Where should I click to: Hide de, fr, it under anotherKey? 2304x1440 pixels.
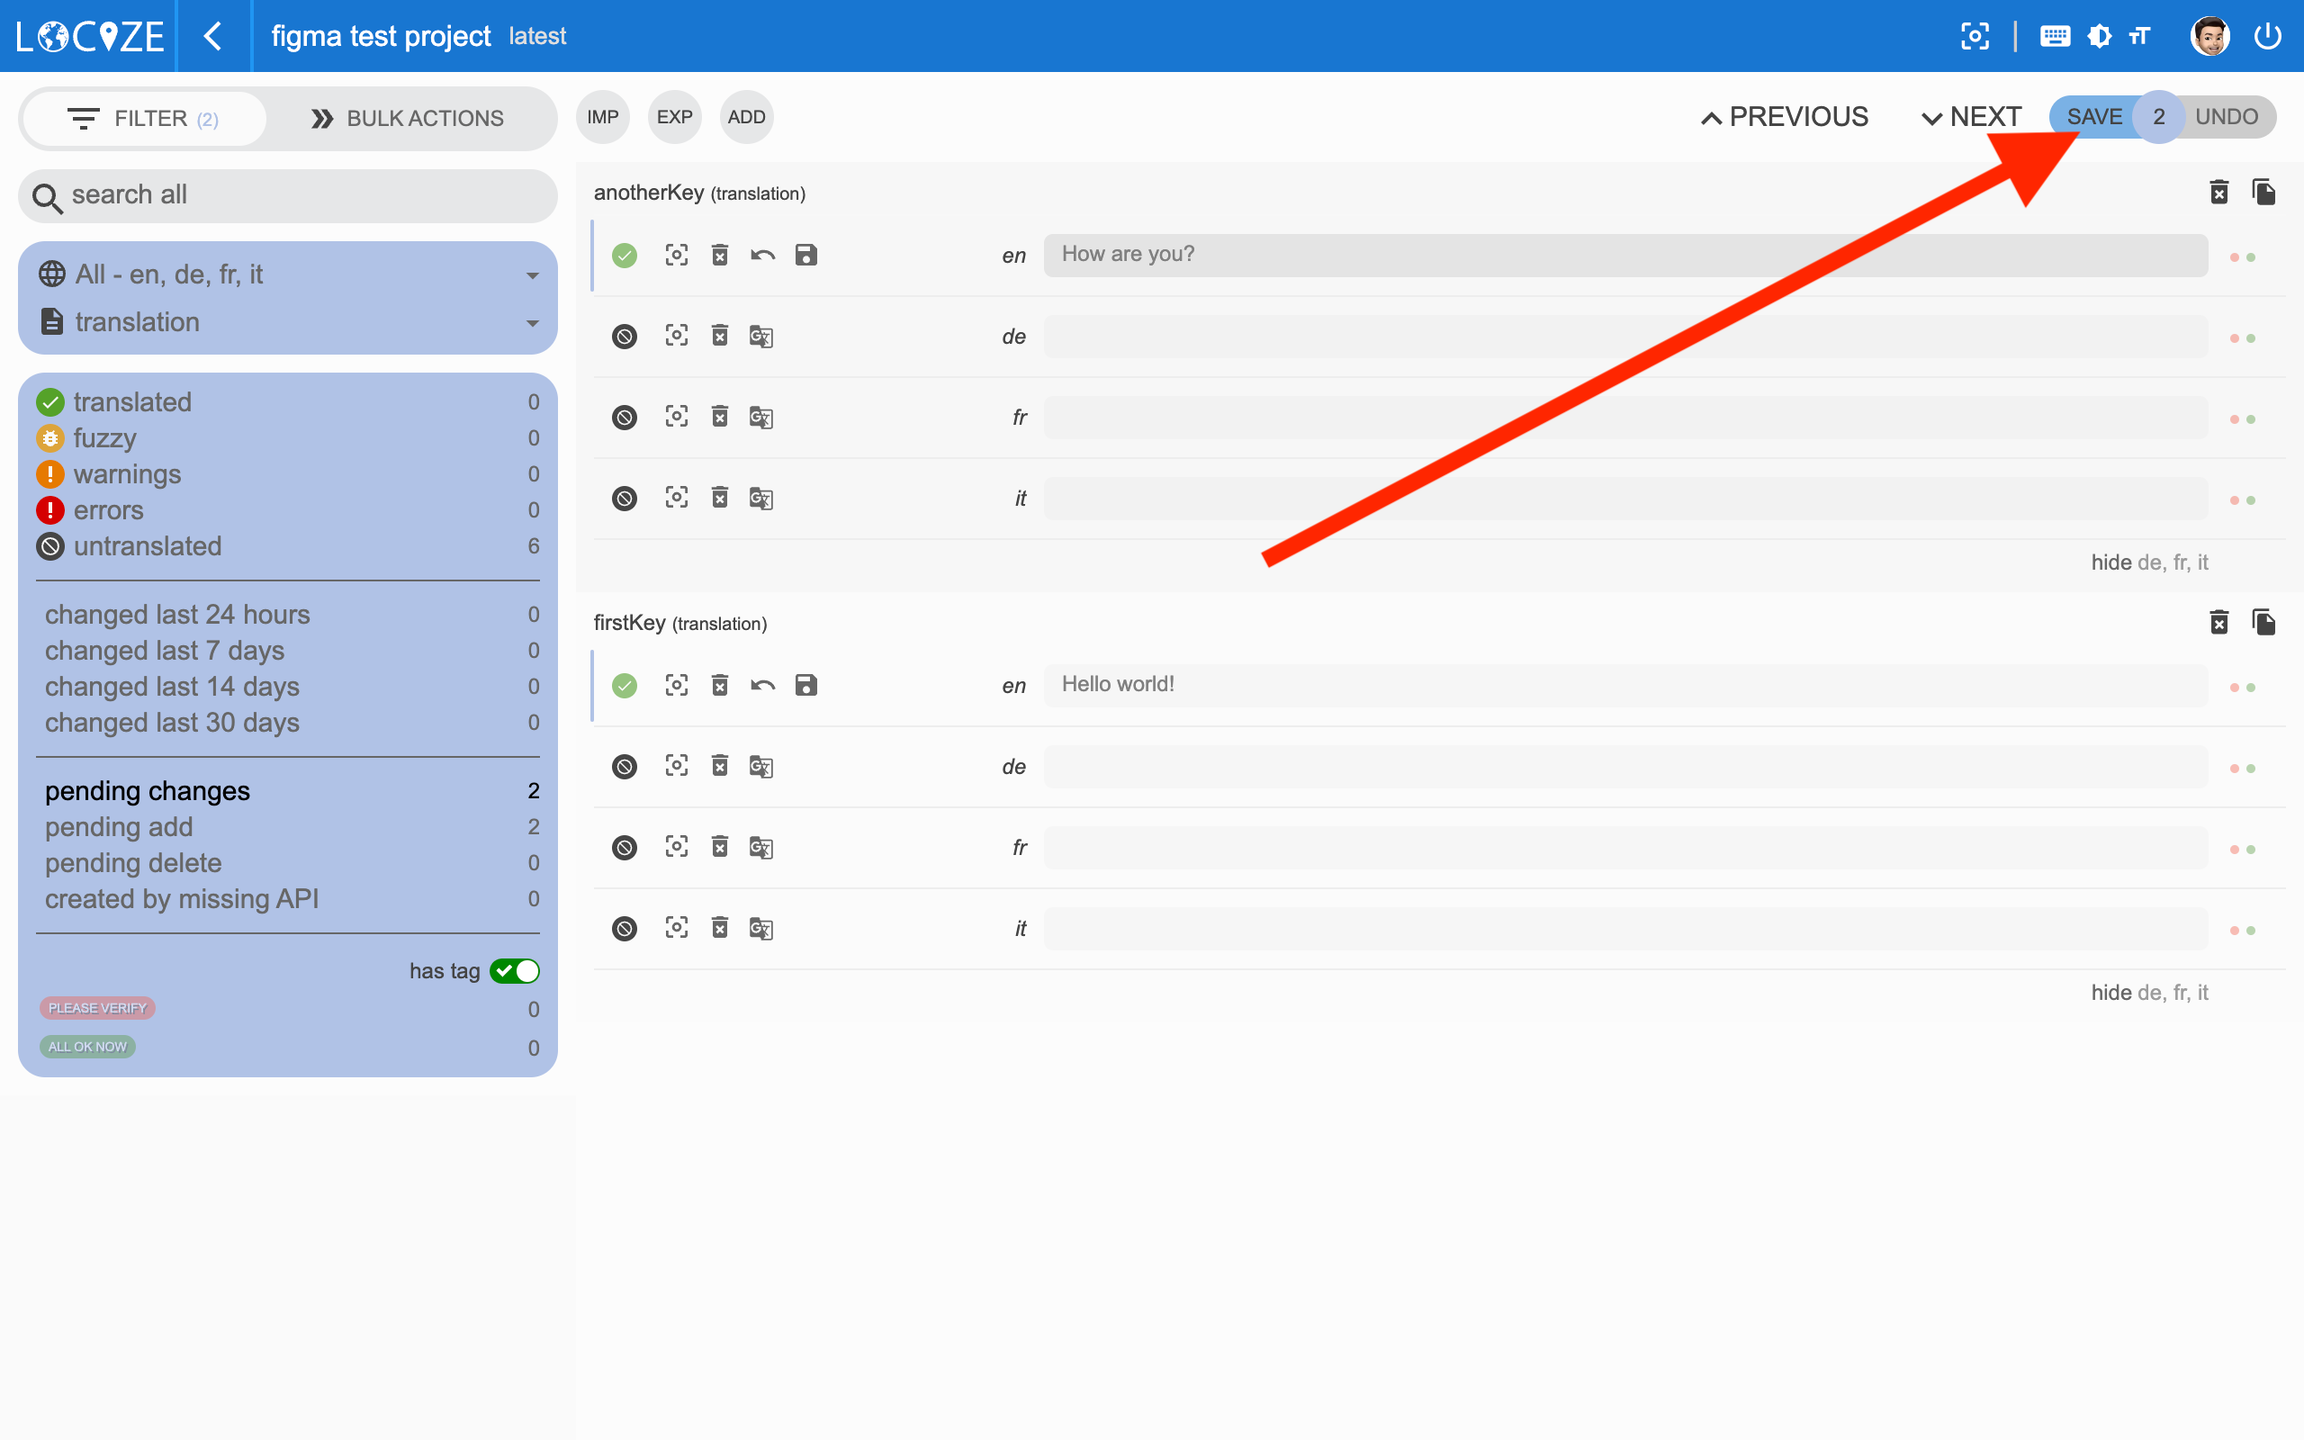tap(2148, 562)
